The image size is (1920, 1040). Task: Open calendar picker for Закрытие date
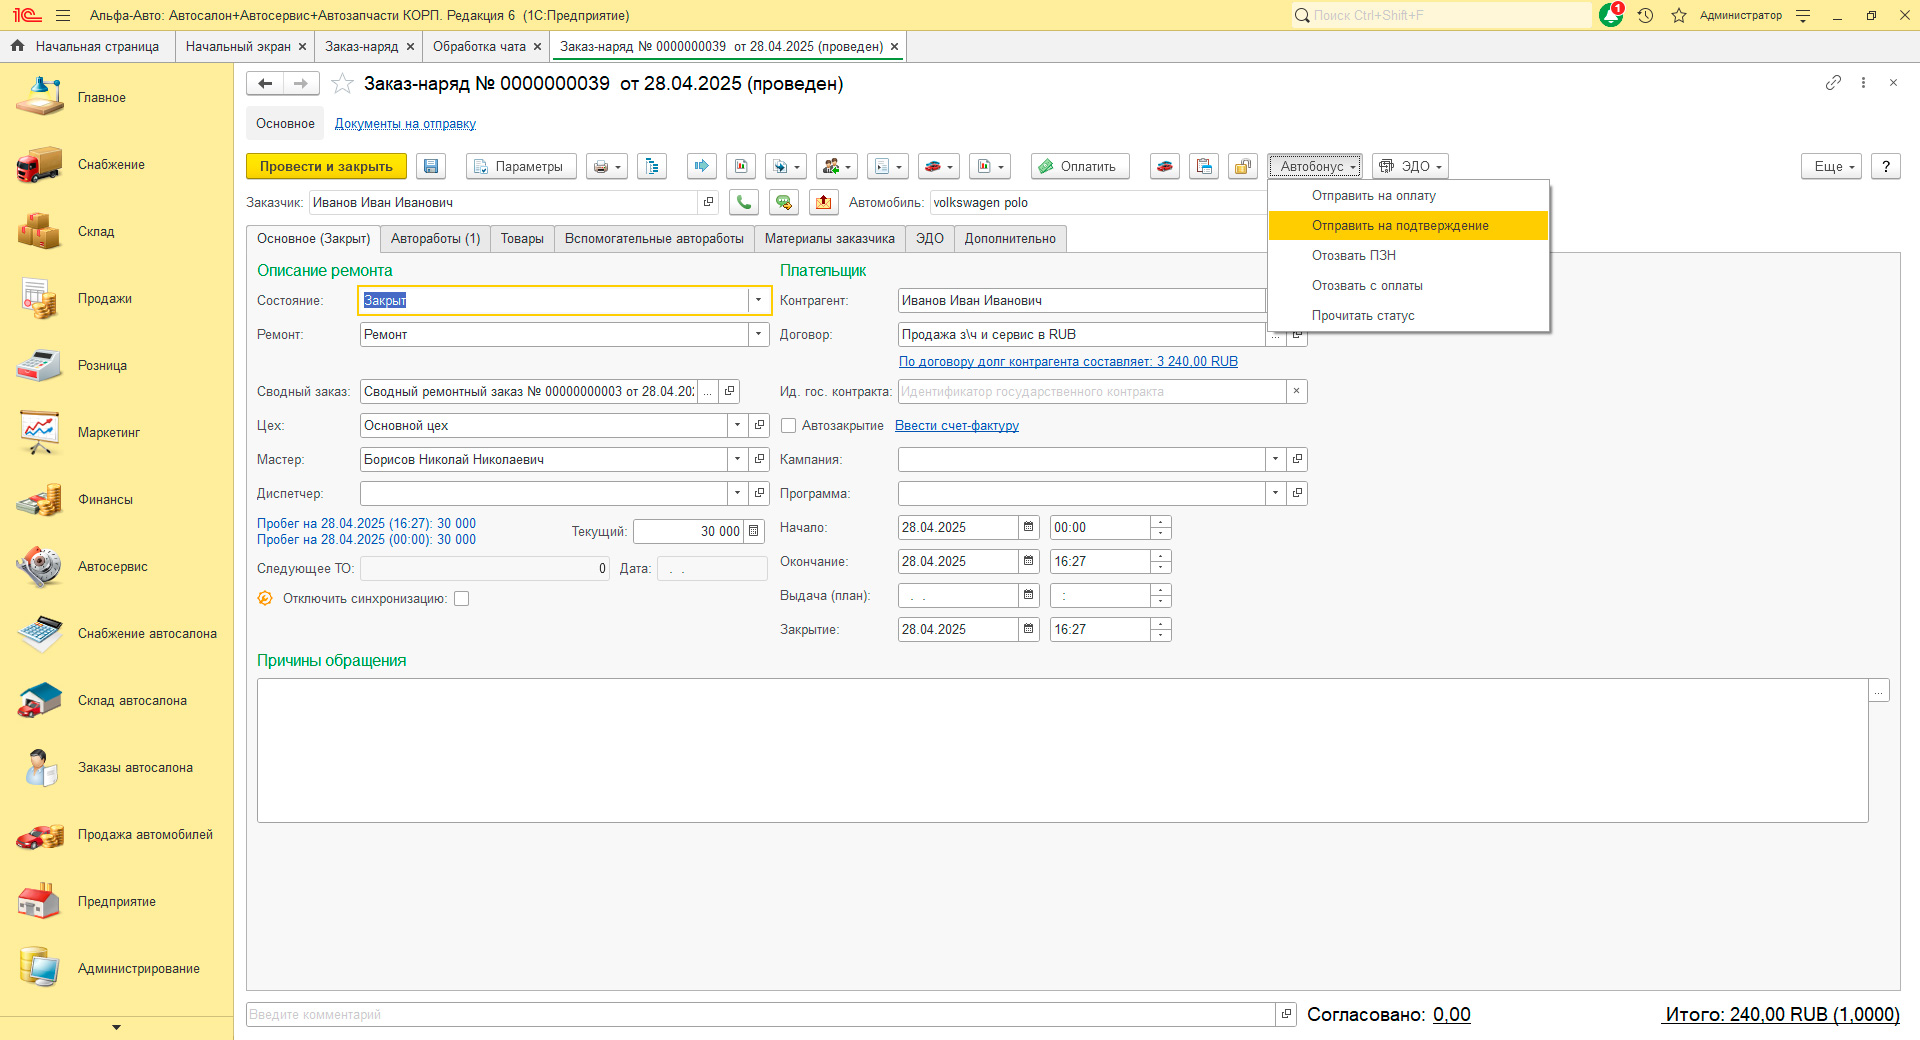[x=1028, y=629]
